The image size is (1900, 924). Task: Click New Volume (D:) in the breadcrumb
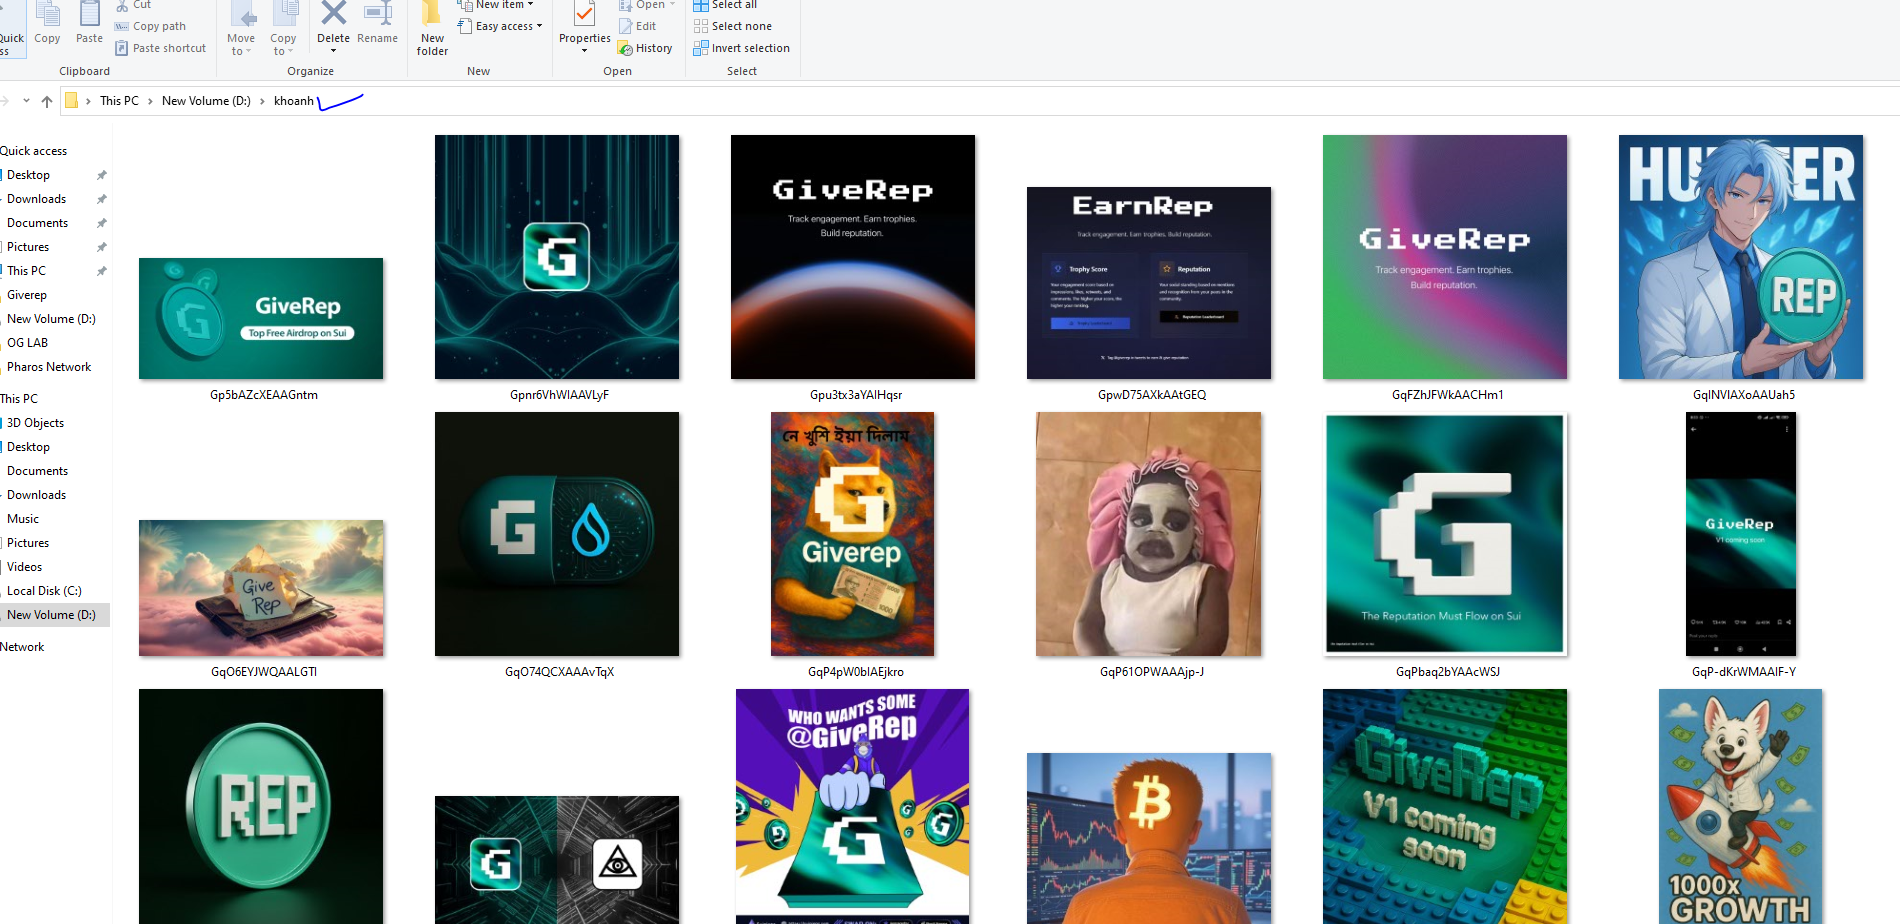pos(206,101)
